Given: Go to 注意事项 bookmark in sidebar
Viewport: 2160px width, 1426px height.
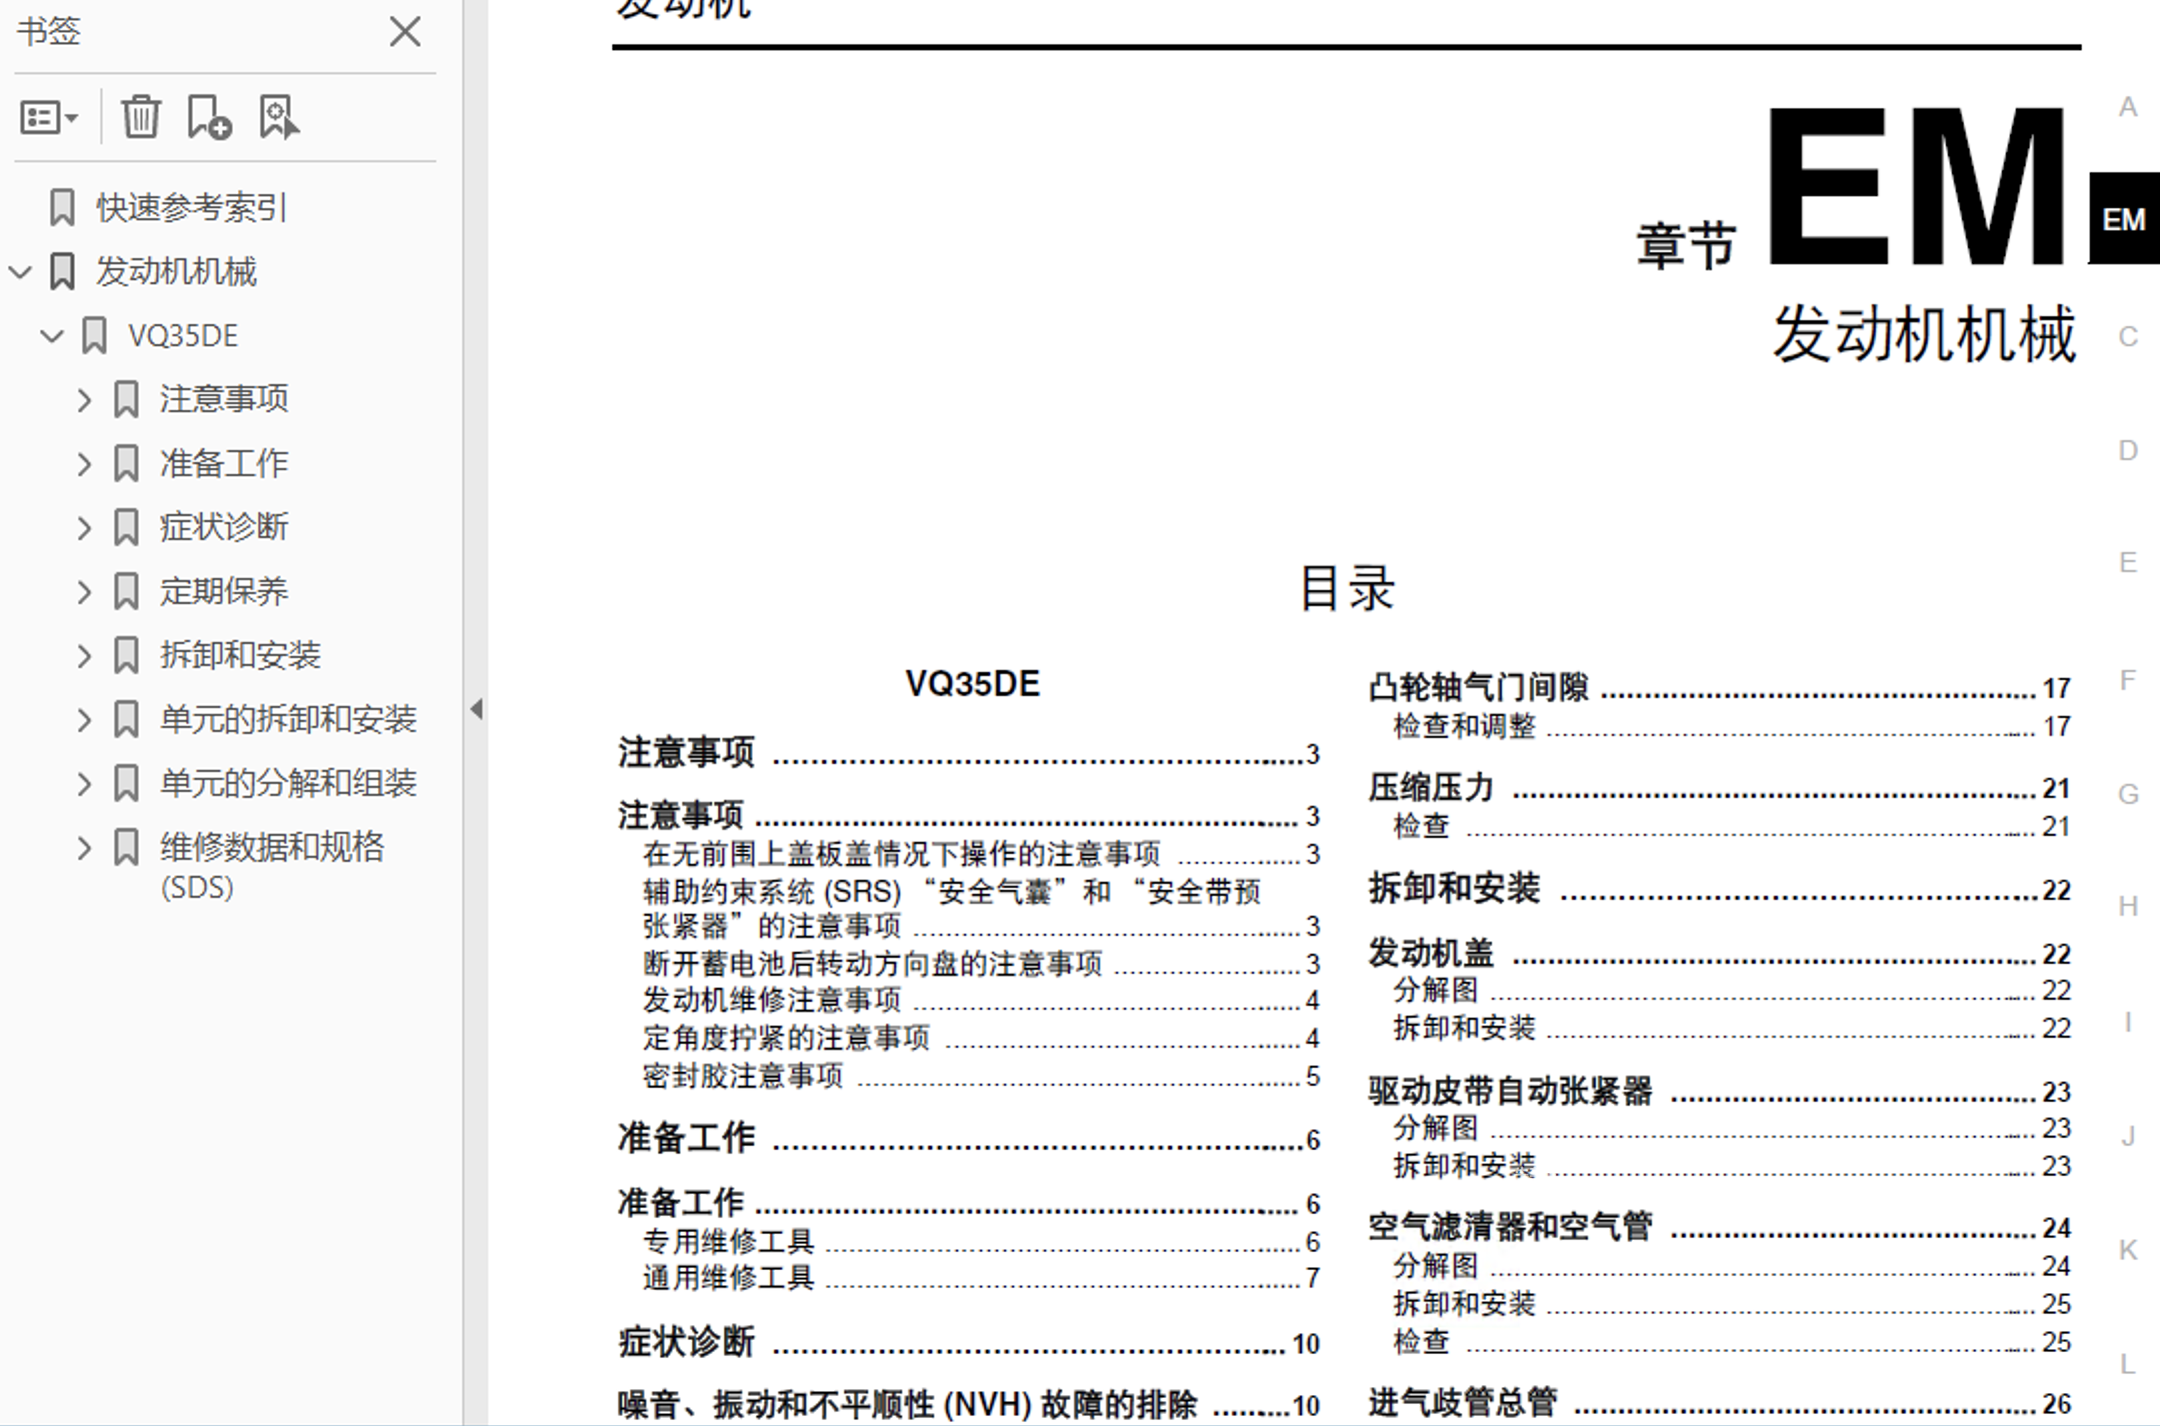Looking at the screenshot, I should pos(224,400).
